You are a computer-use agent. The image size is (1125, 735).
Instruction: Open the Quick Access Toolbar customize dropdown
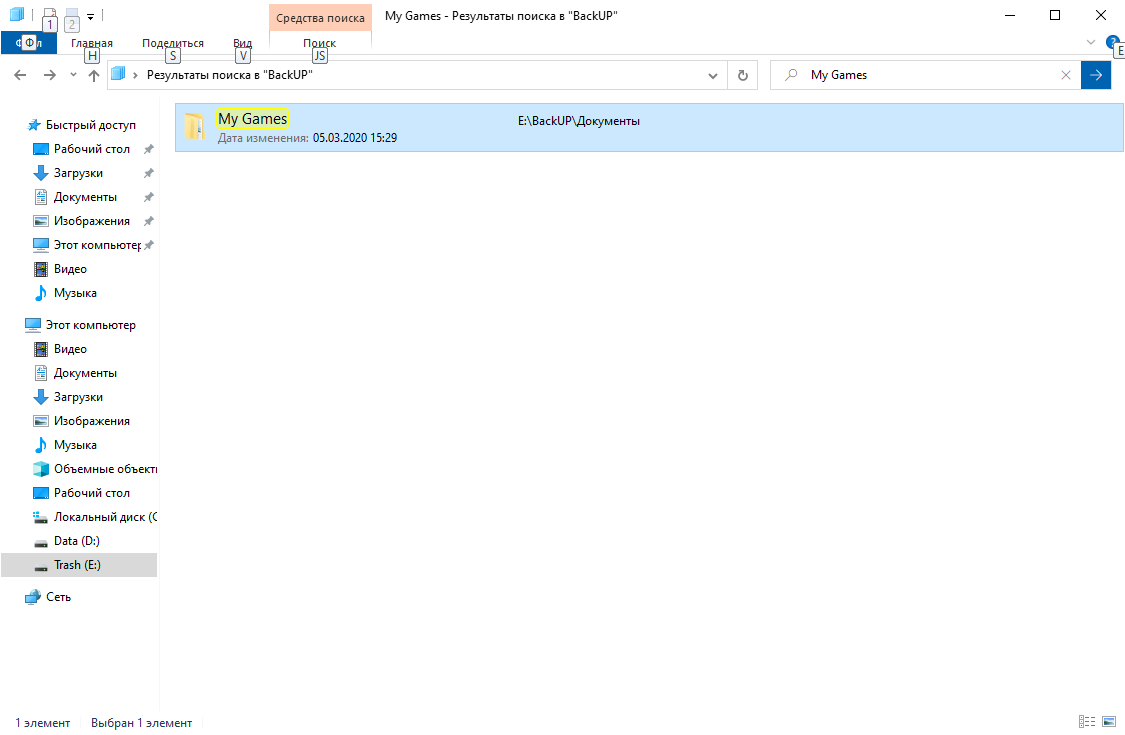pyautogui.click(x=90, y=16)
